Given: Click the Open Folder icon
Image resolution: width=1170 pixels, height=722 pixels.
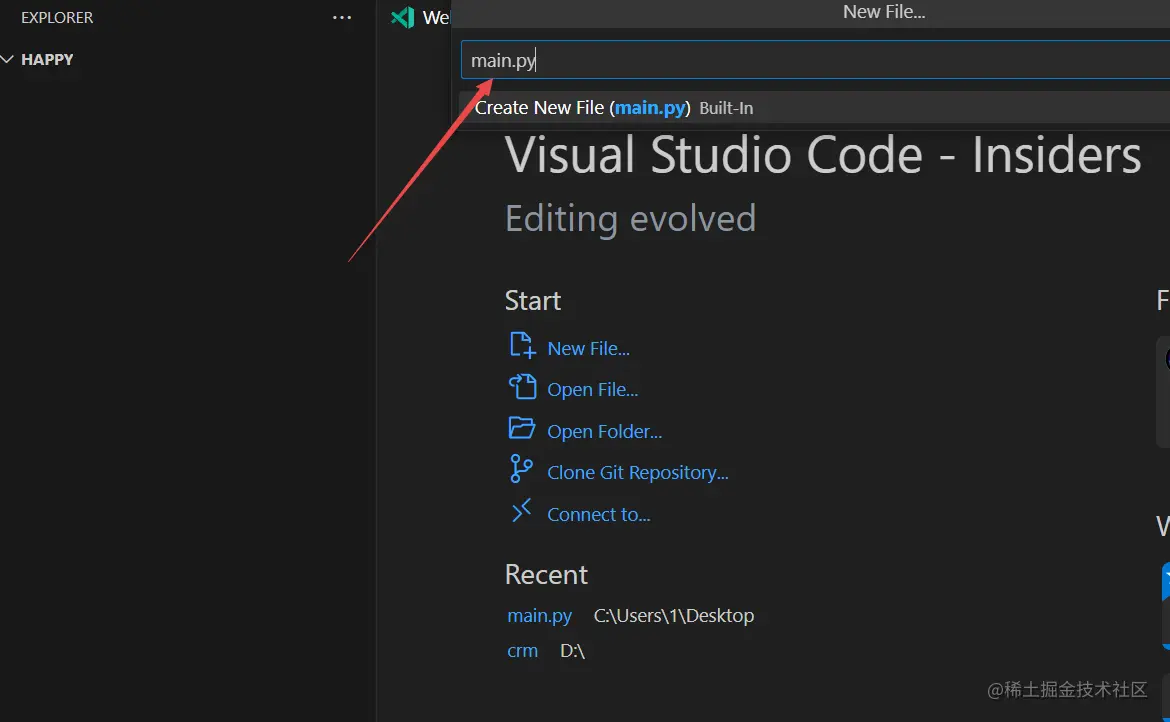Looking at the screenshot, I should coord(522,428).
